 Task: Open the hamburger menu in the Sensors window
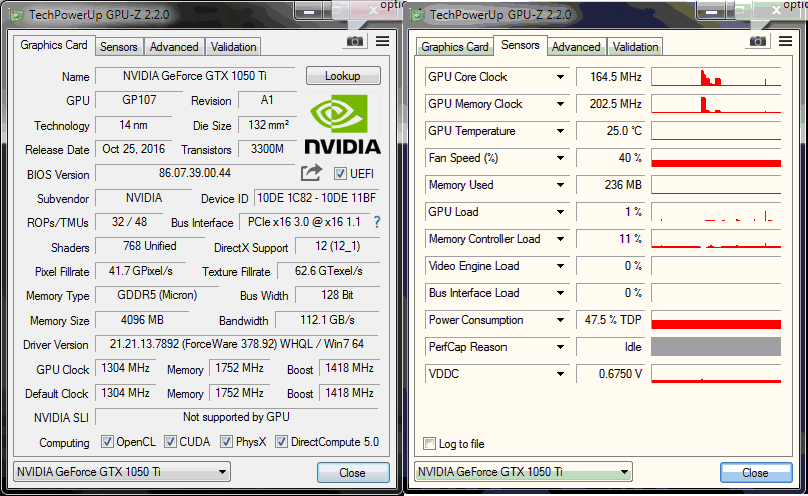(785, 41)
